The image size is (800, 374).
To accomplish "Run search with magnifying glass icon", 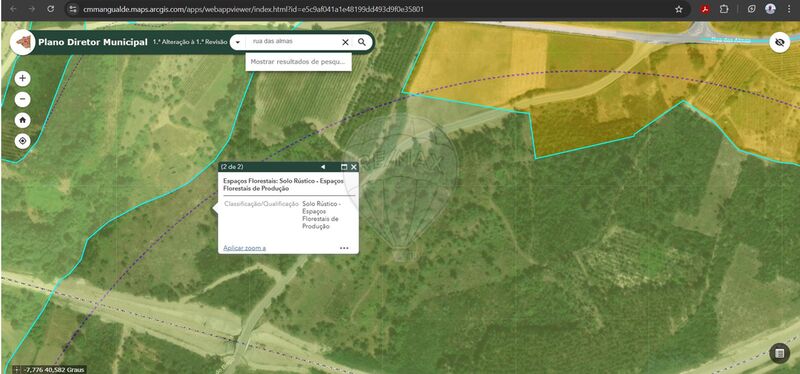I will [x=362, y=42].
